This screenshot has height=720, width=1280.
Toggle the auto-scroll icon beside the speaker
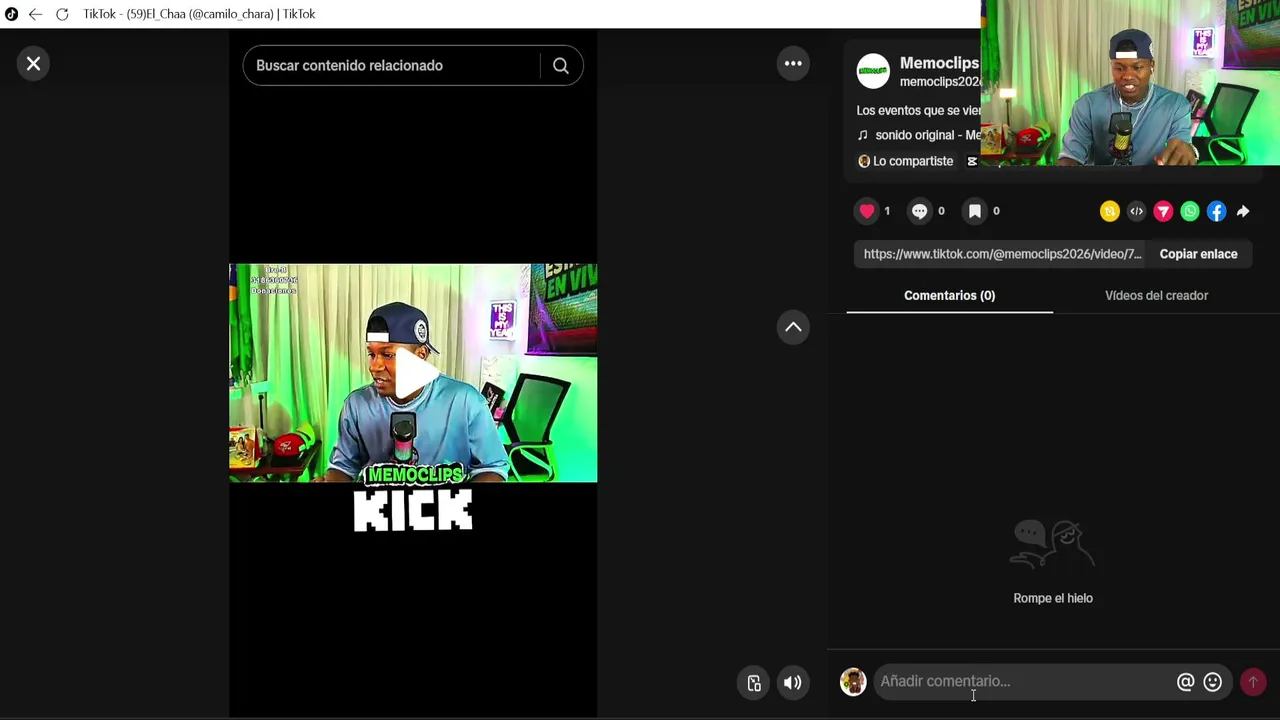pos(754,683)
